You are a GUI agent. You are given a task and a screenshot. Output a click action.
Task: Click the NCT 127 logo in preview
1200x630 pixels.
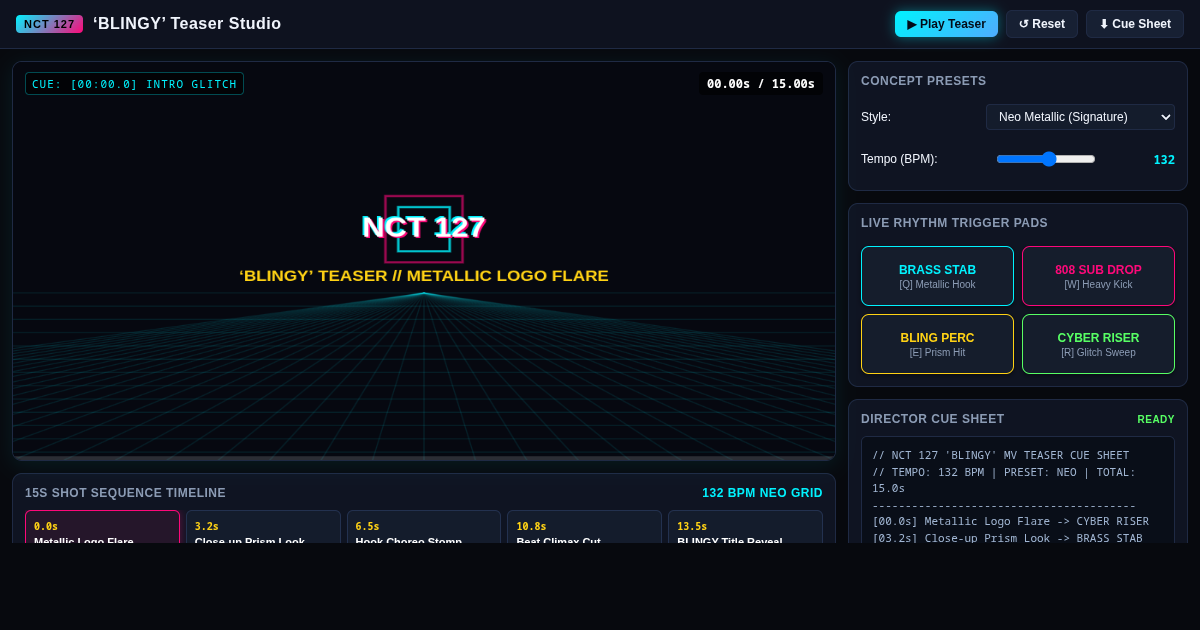[424, 227]
